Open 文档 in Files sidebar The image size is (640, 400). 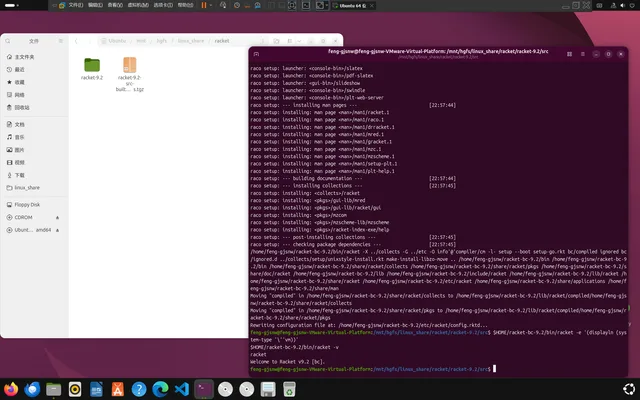click(34, 124)
